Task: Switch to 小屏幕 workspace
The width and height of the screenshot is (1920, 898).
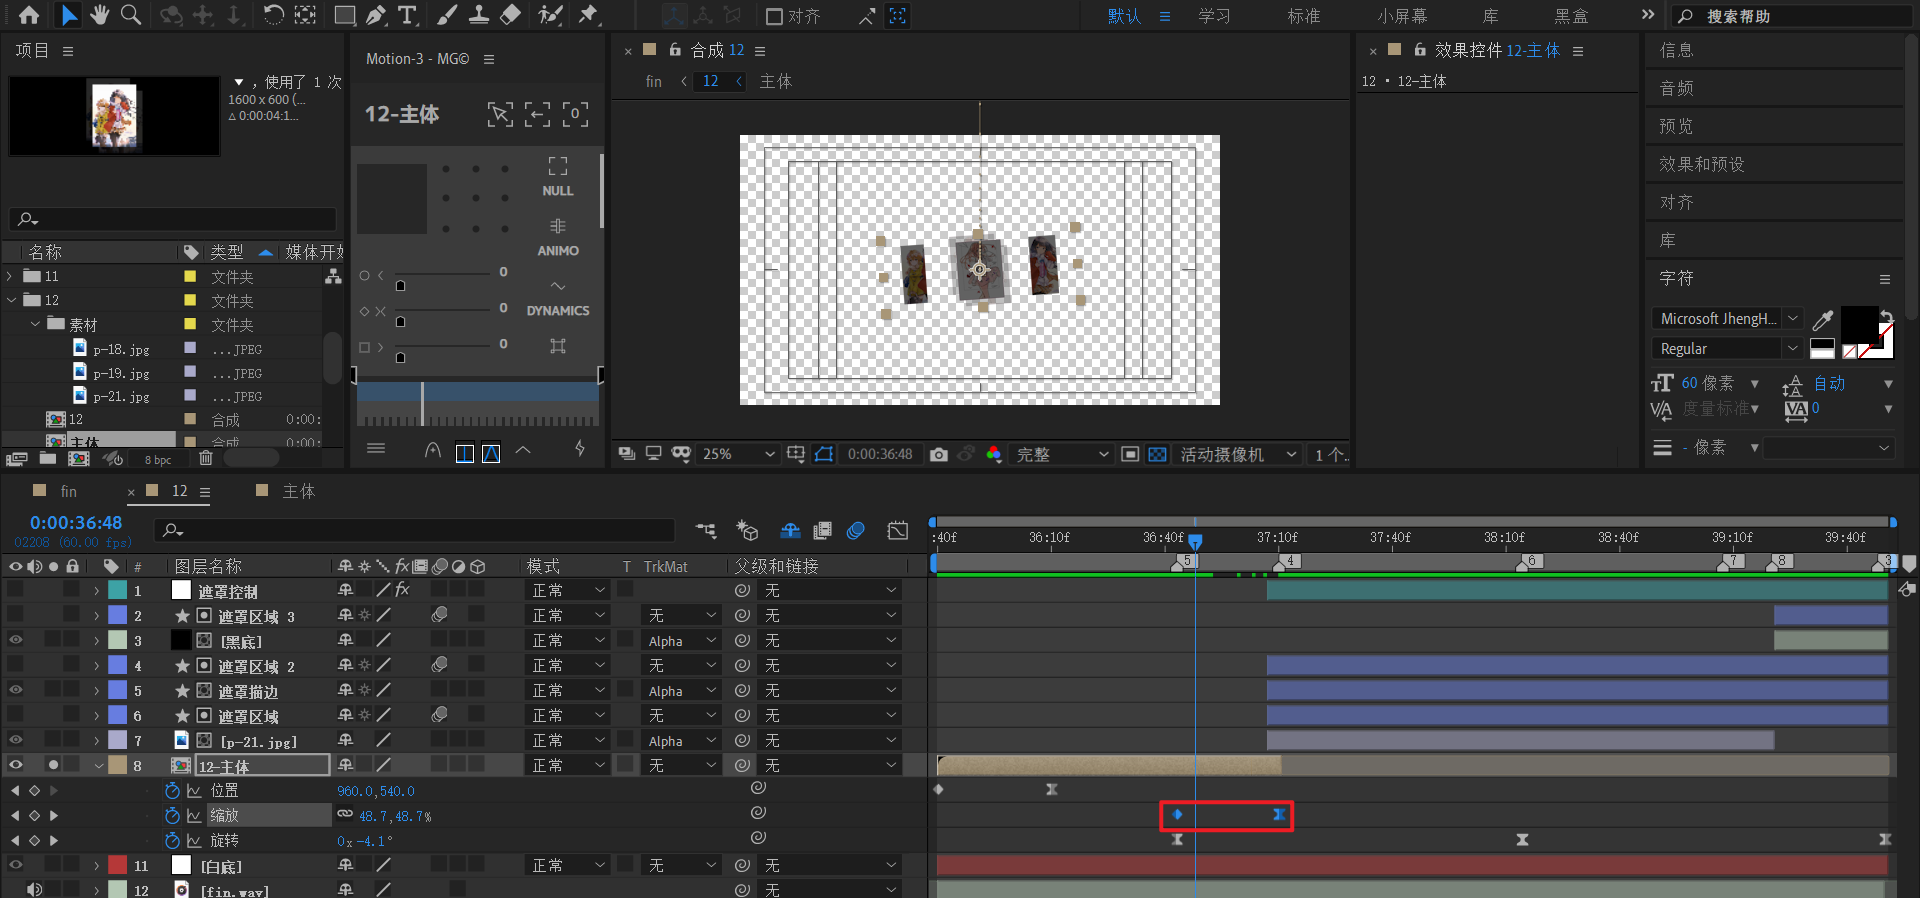Action: (1402, 16)
